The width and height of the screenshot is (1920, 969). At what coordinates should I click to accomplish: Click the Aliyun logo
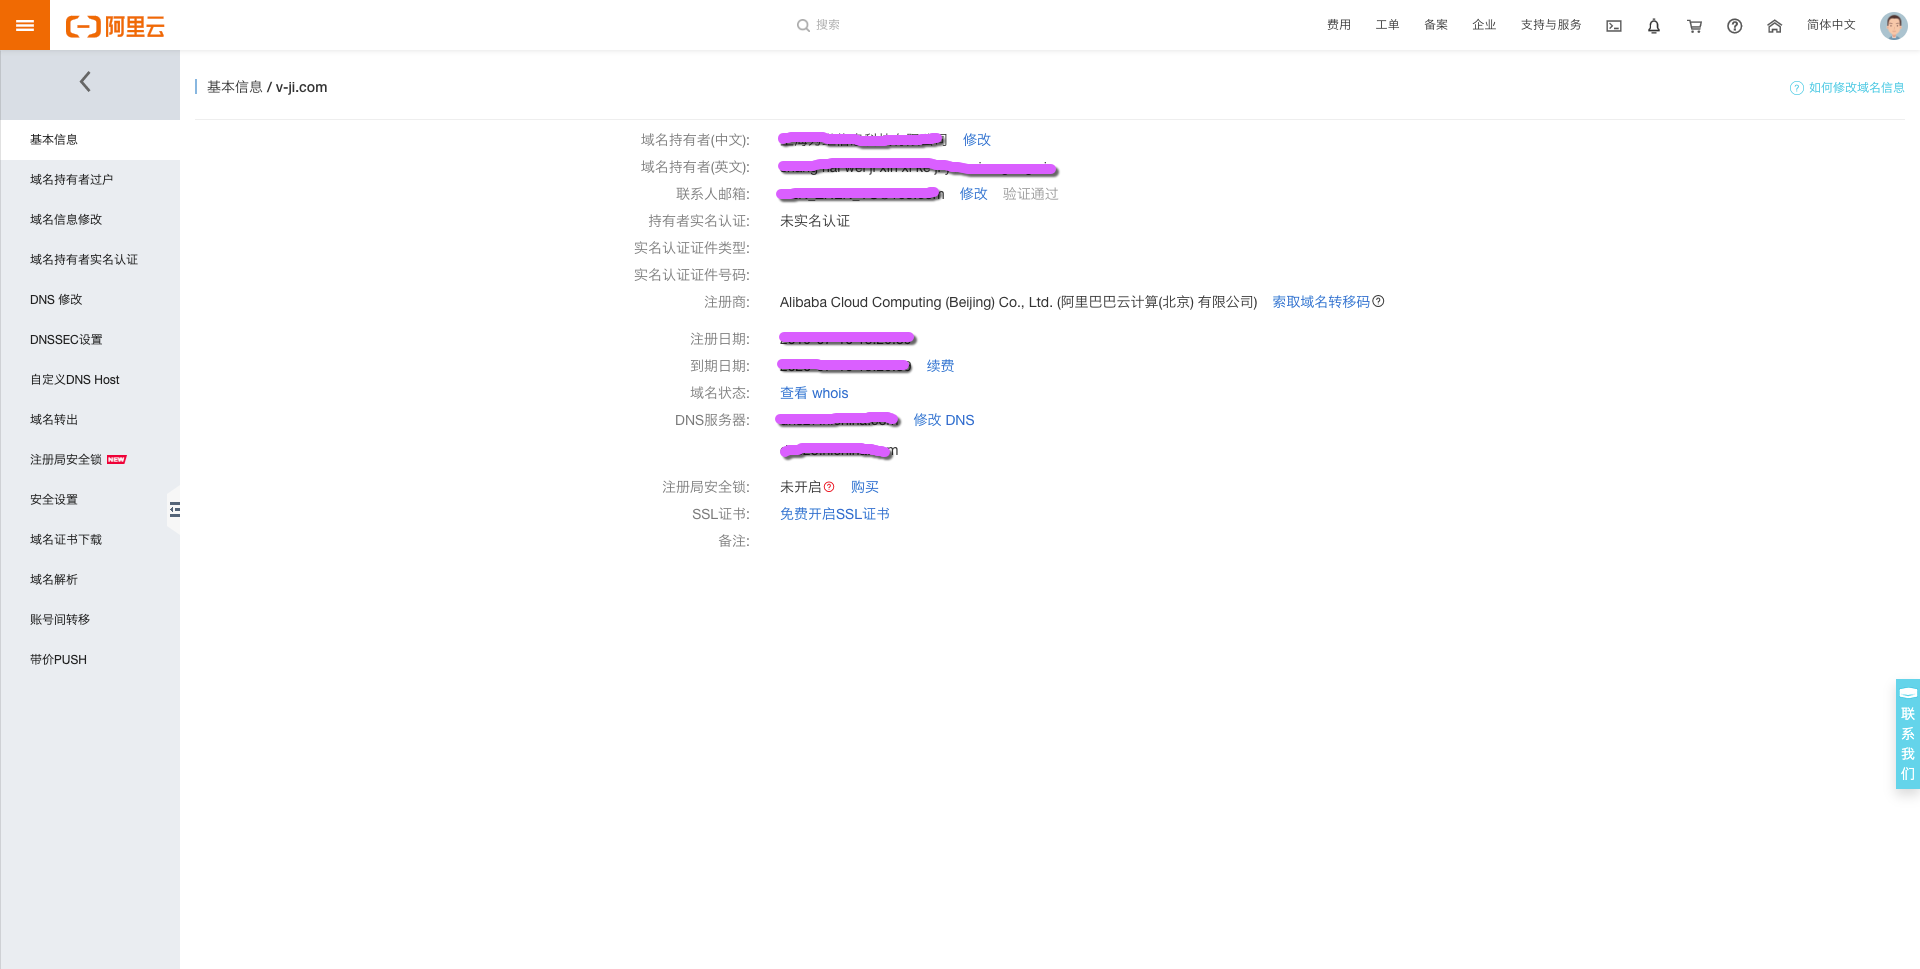[x=115, y=26]
